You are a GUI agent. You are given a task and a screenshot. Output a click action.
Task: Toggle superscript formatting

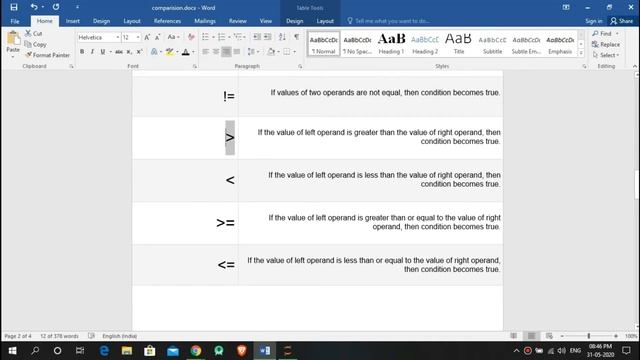tap(140, 52)
